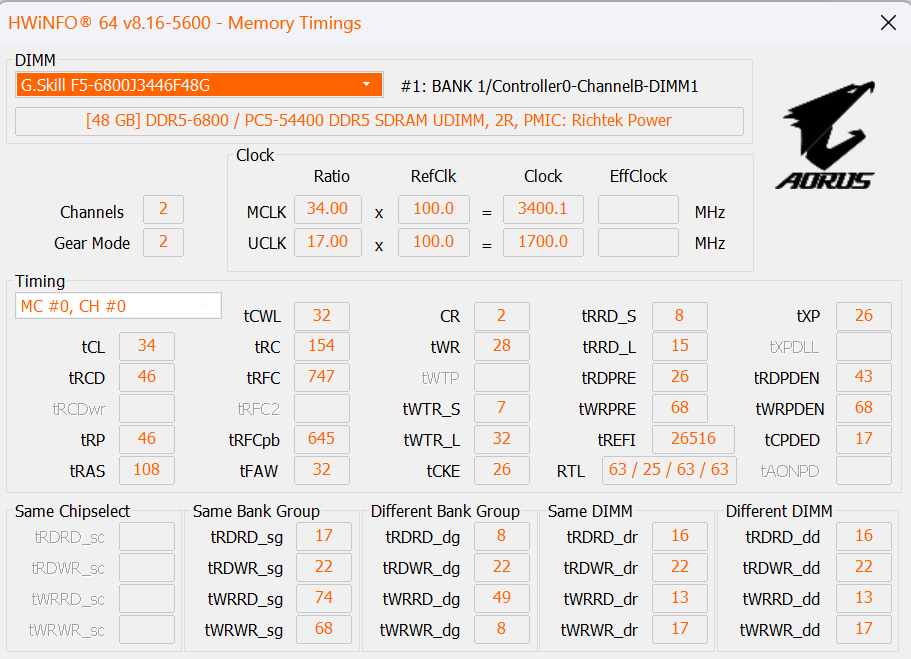The height and width of the screenshot is (659, 911).
Task: Click the tWRRD_dr value 13
Action: (x=680, y=599)
